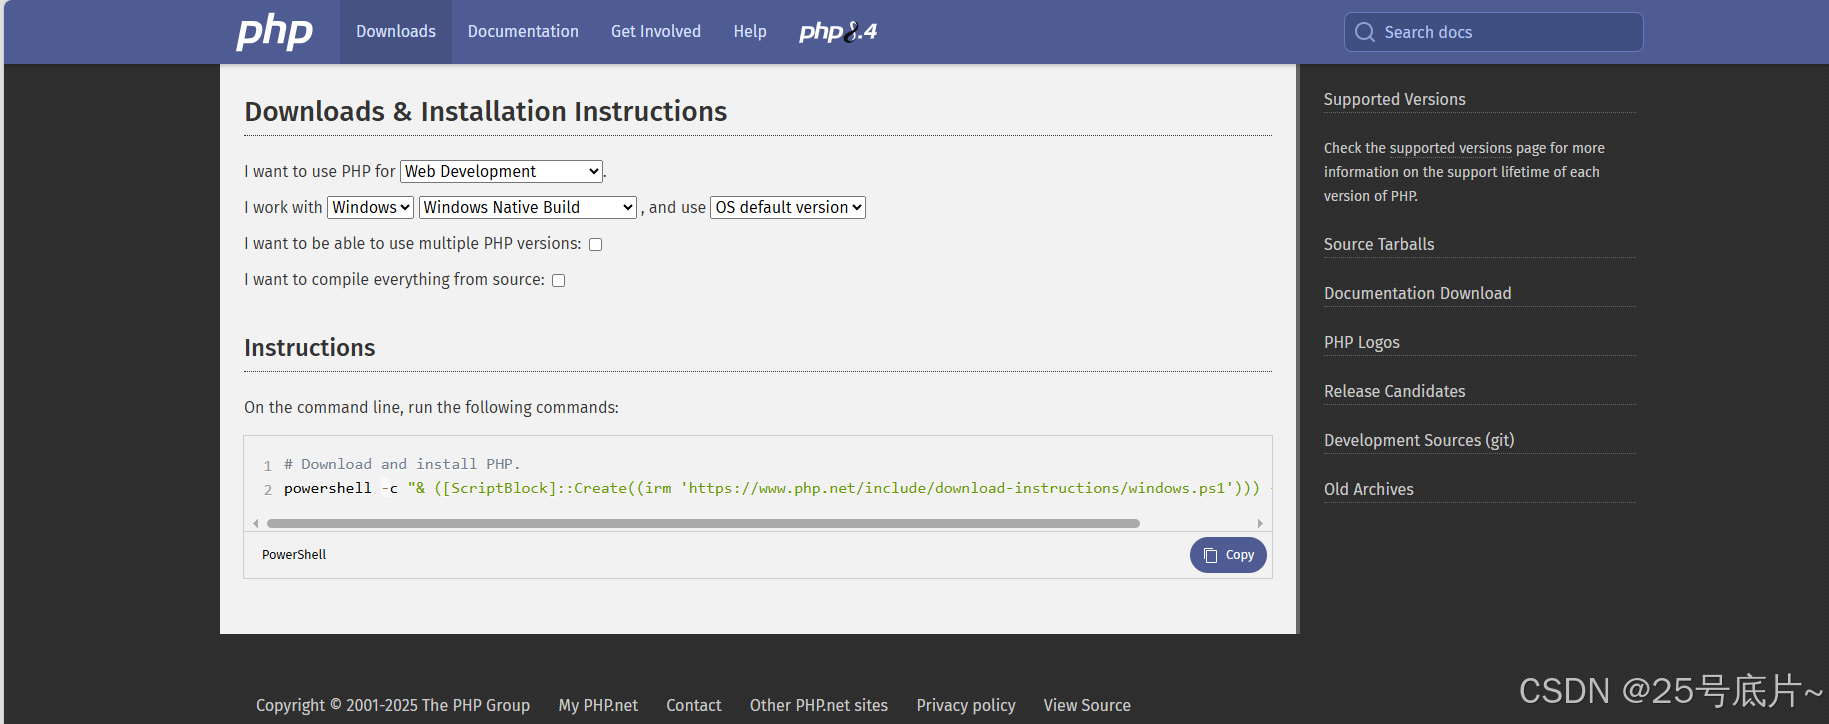Image resolution: width=1829 pixels, height=724 pixels.
Task: Open the Privacy policy footer link
Action: (x=966, y=705)
